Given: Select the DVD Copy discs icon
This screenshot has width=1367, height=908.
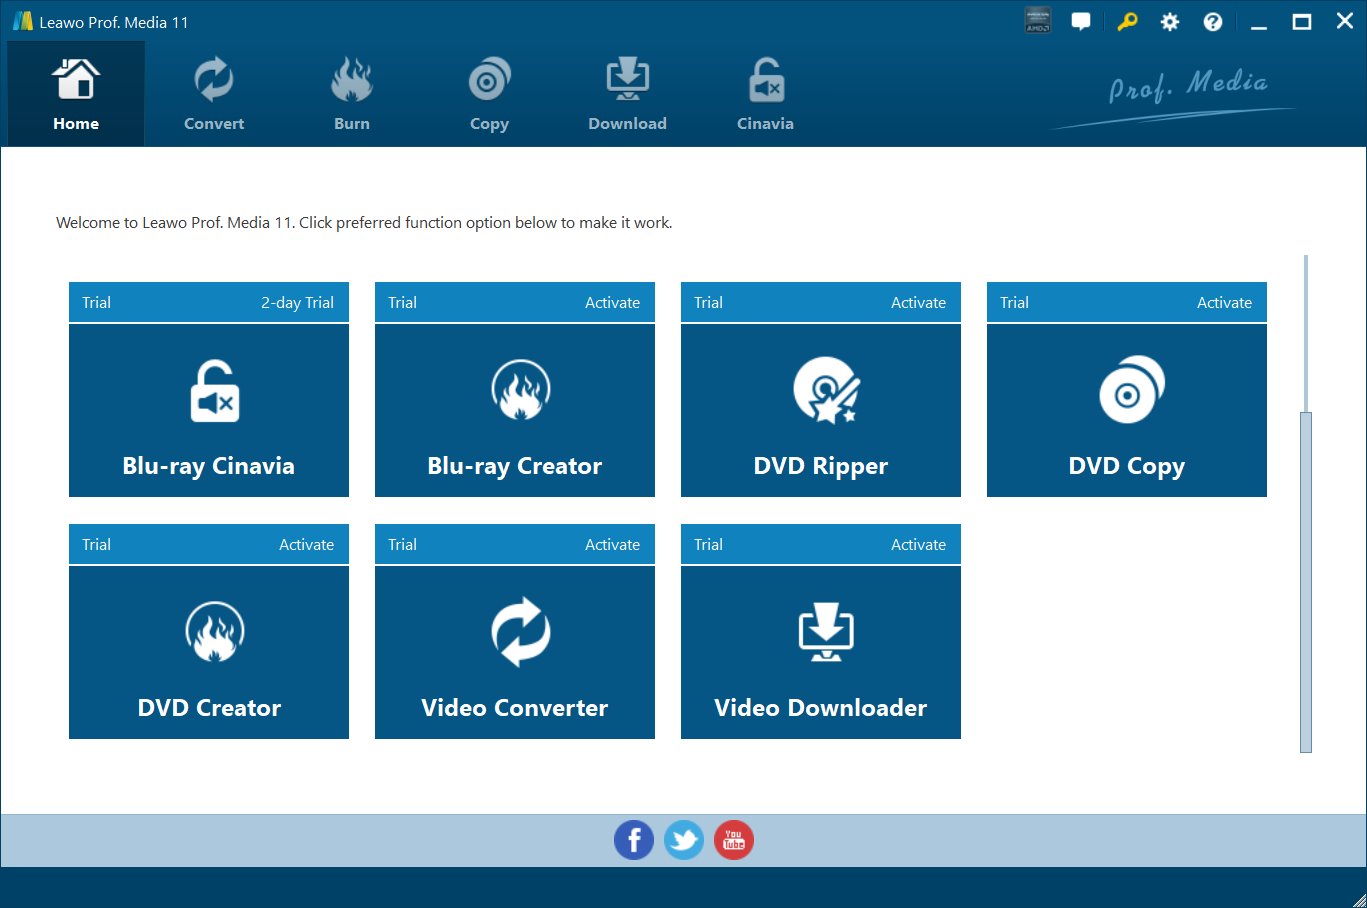Looking at the screenshot, I should pyautogui.click(x=1130, y=390).
